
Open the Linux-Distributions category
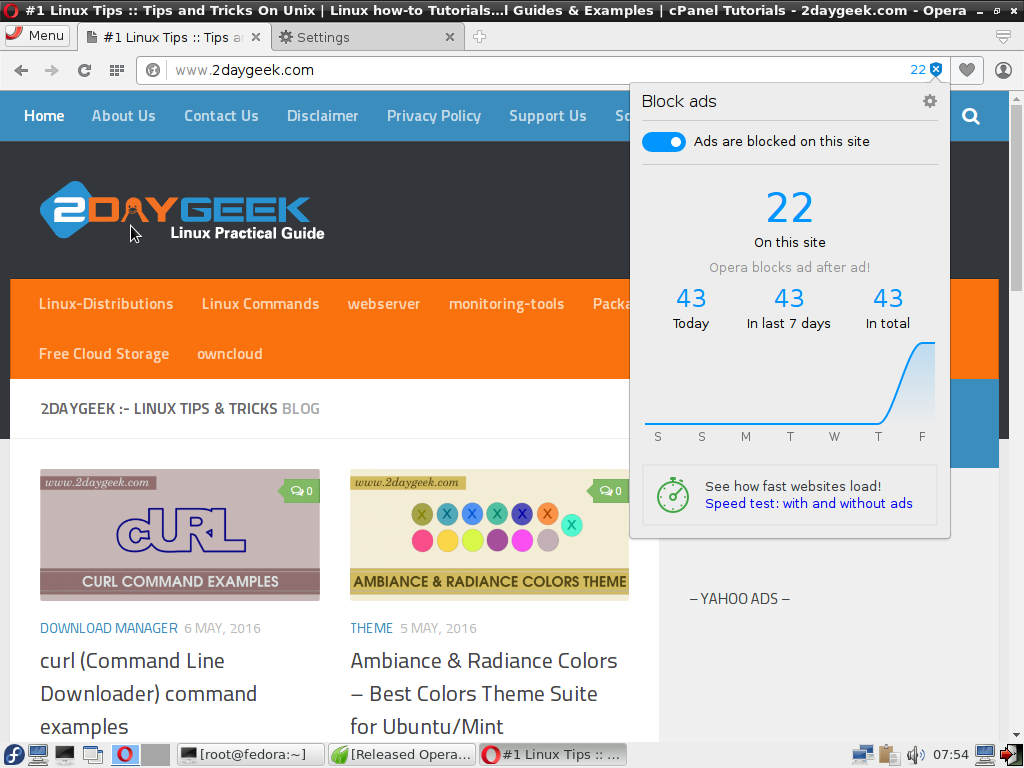click(106, 304)
